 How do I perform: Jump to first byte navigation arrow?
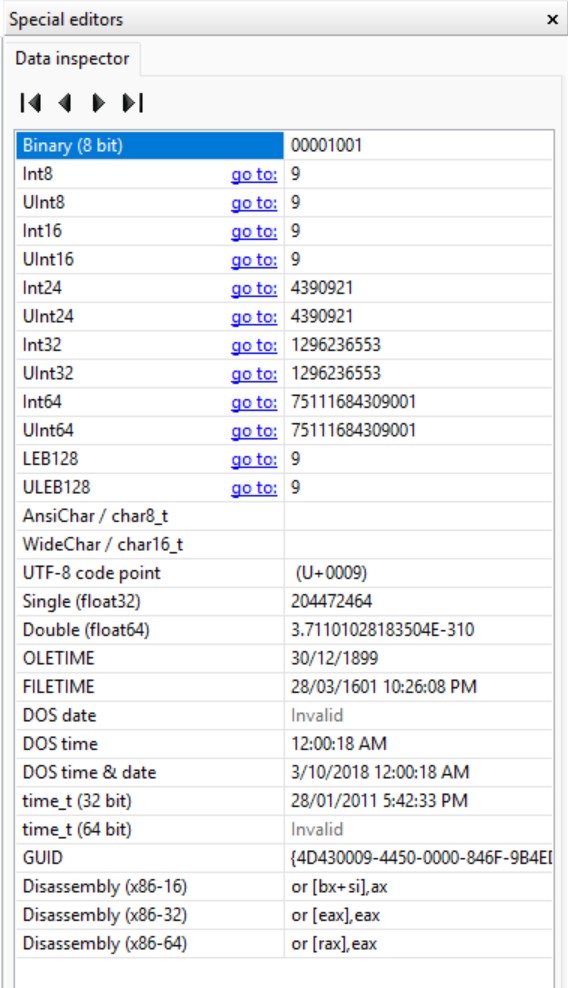pos(31,103)
